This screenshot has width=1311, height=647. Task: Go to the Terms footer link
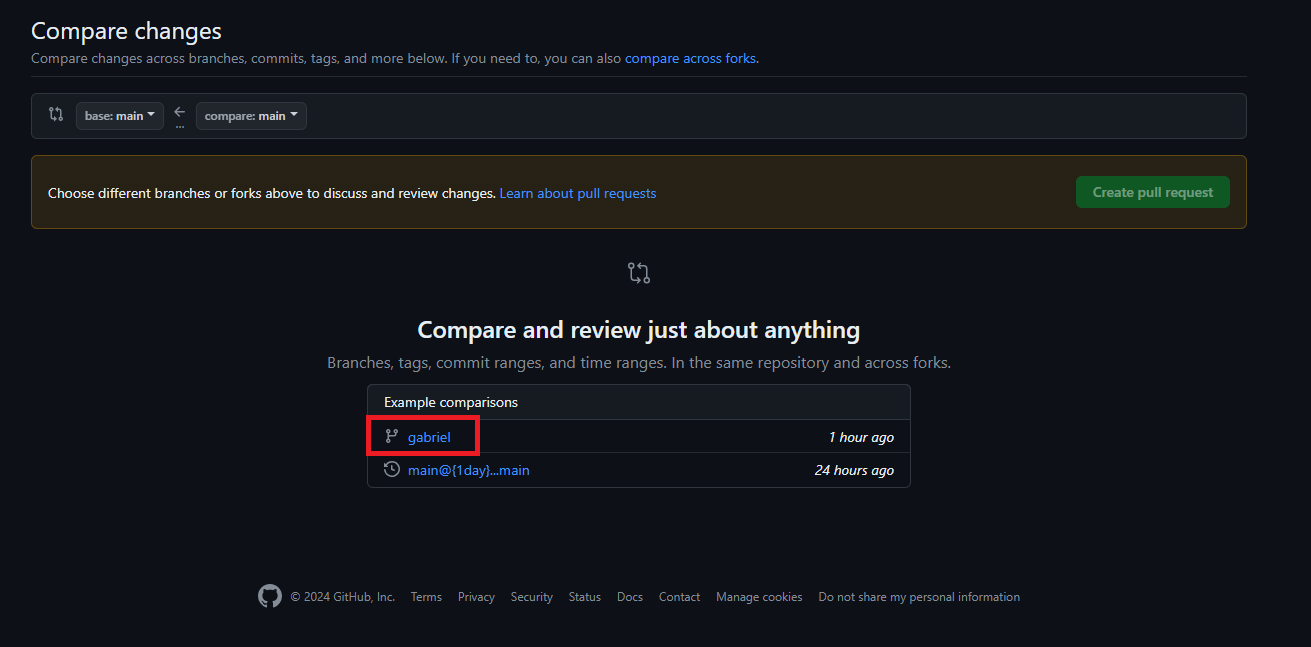pyautogui.click(x=426, y=597)
